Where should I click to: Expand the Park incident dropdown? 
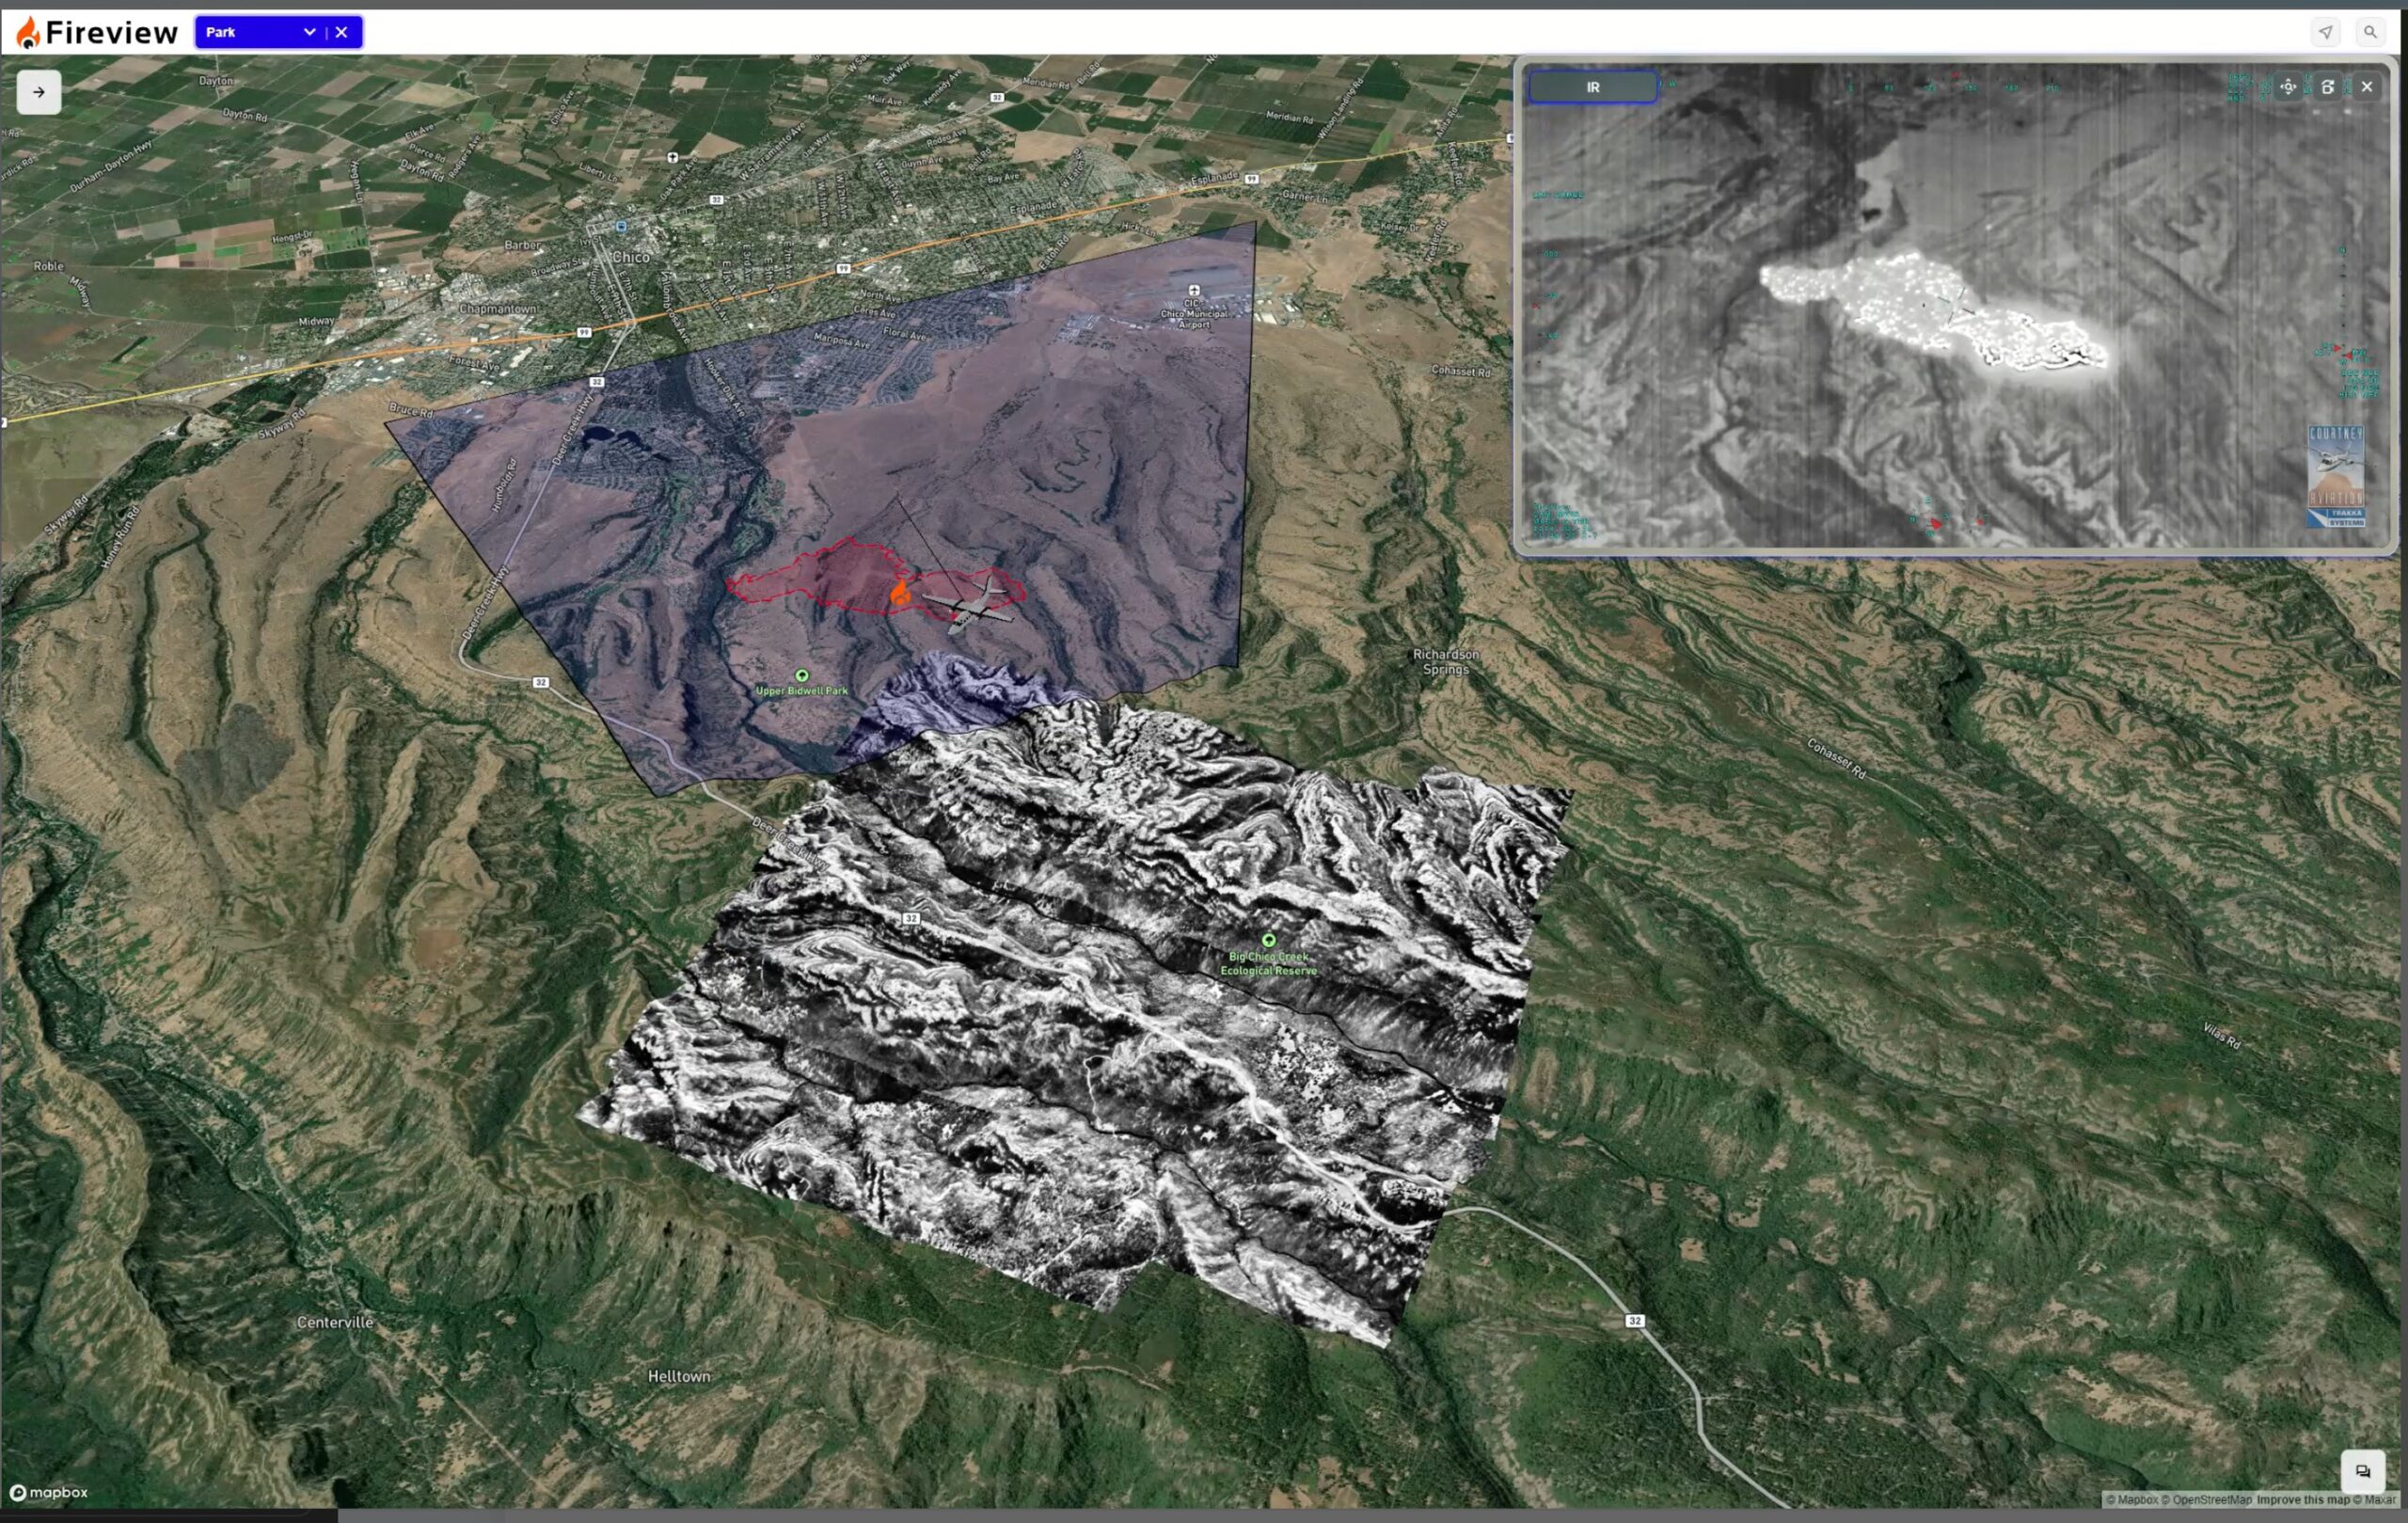pyautogui.click(x=309, y=32)
